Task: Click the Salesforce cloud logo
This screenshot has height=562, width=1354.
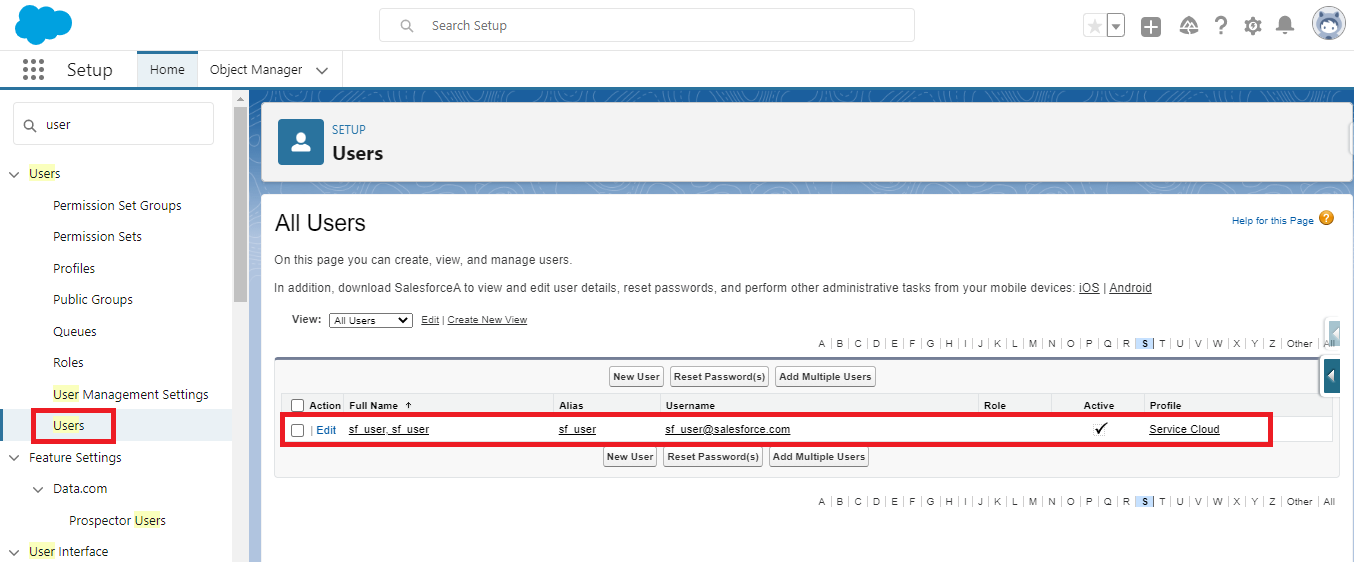Action: [43, 24]
